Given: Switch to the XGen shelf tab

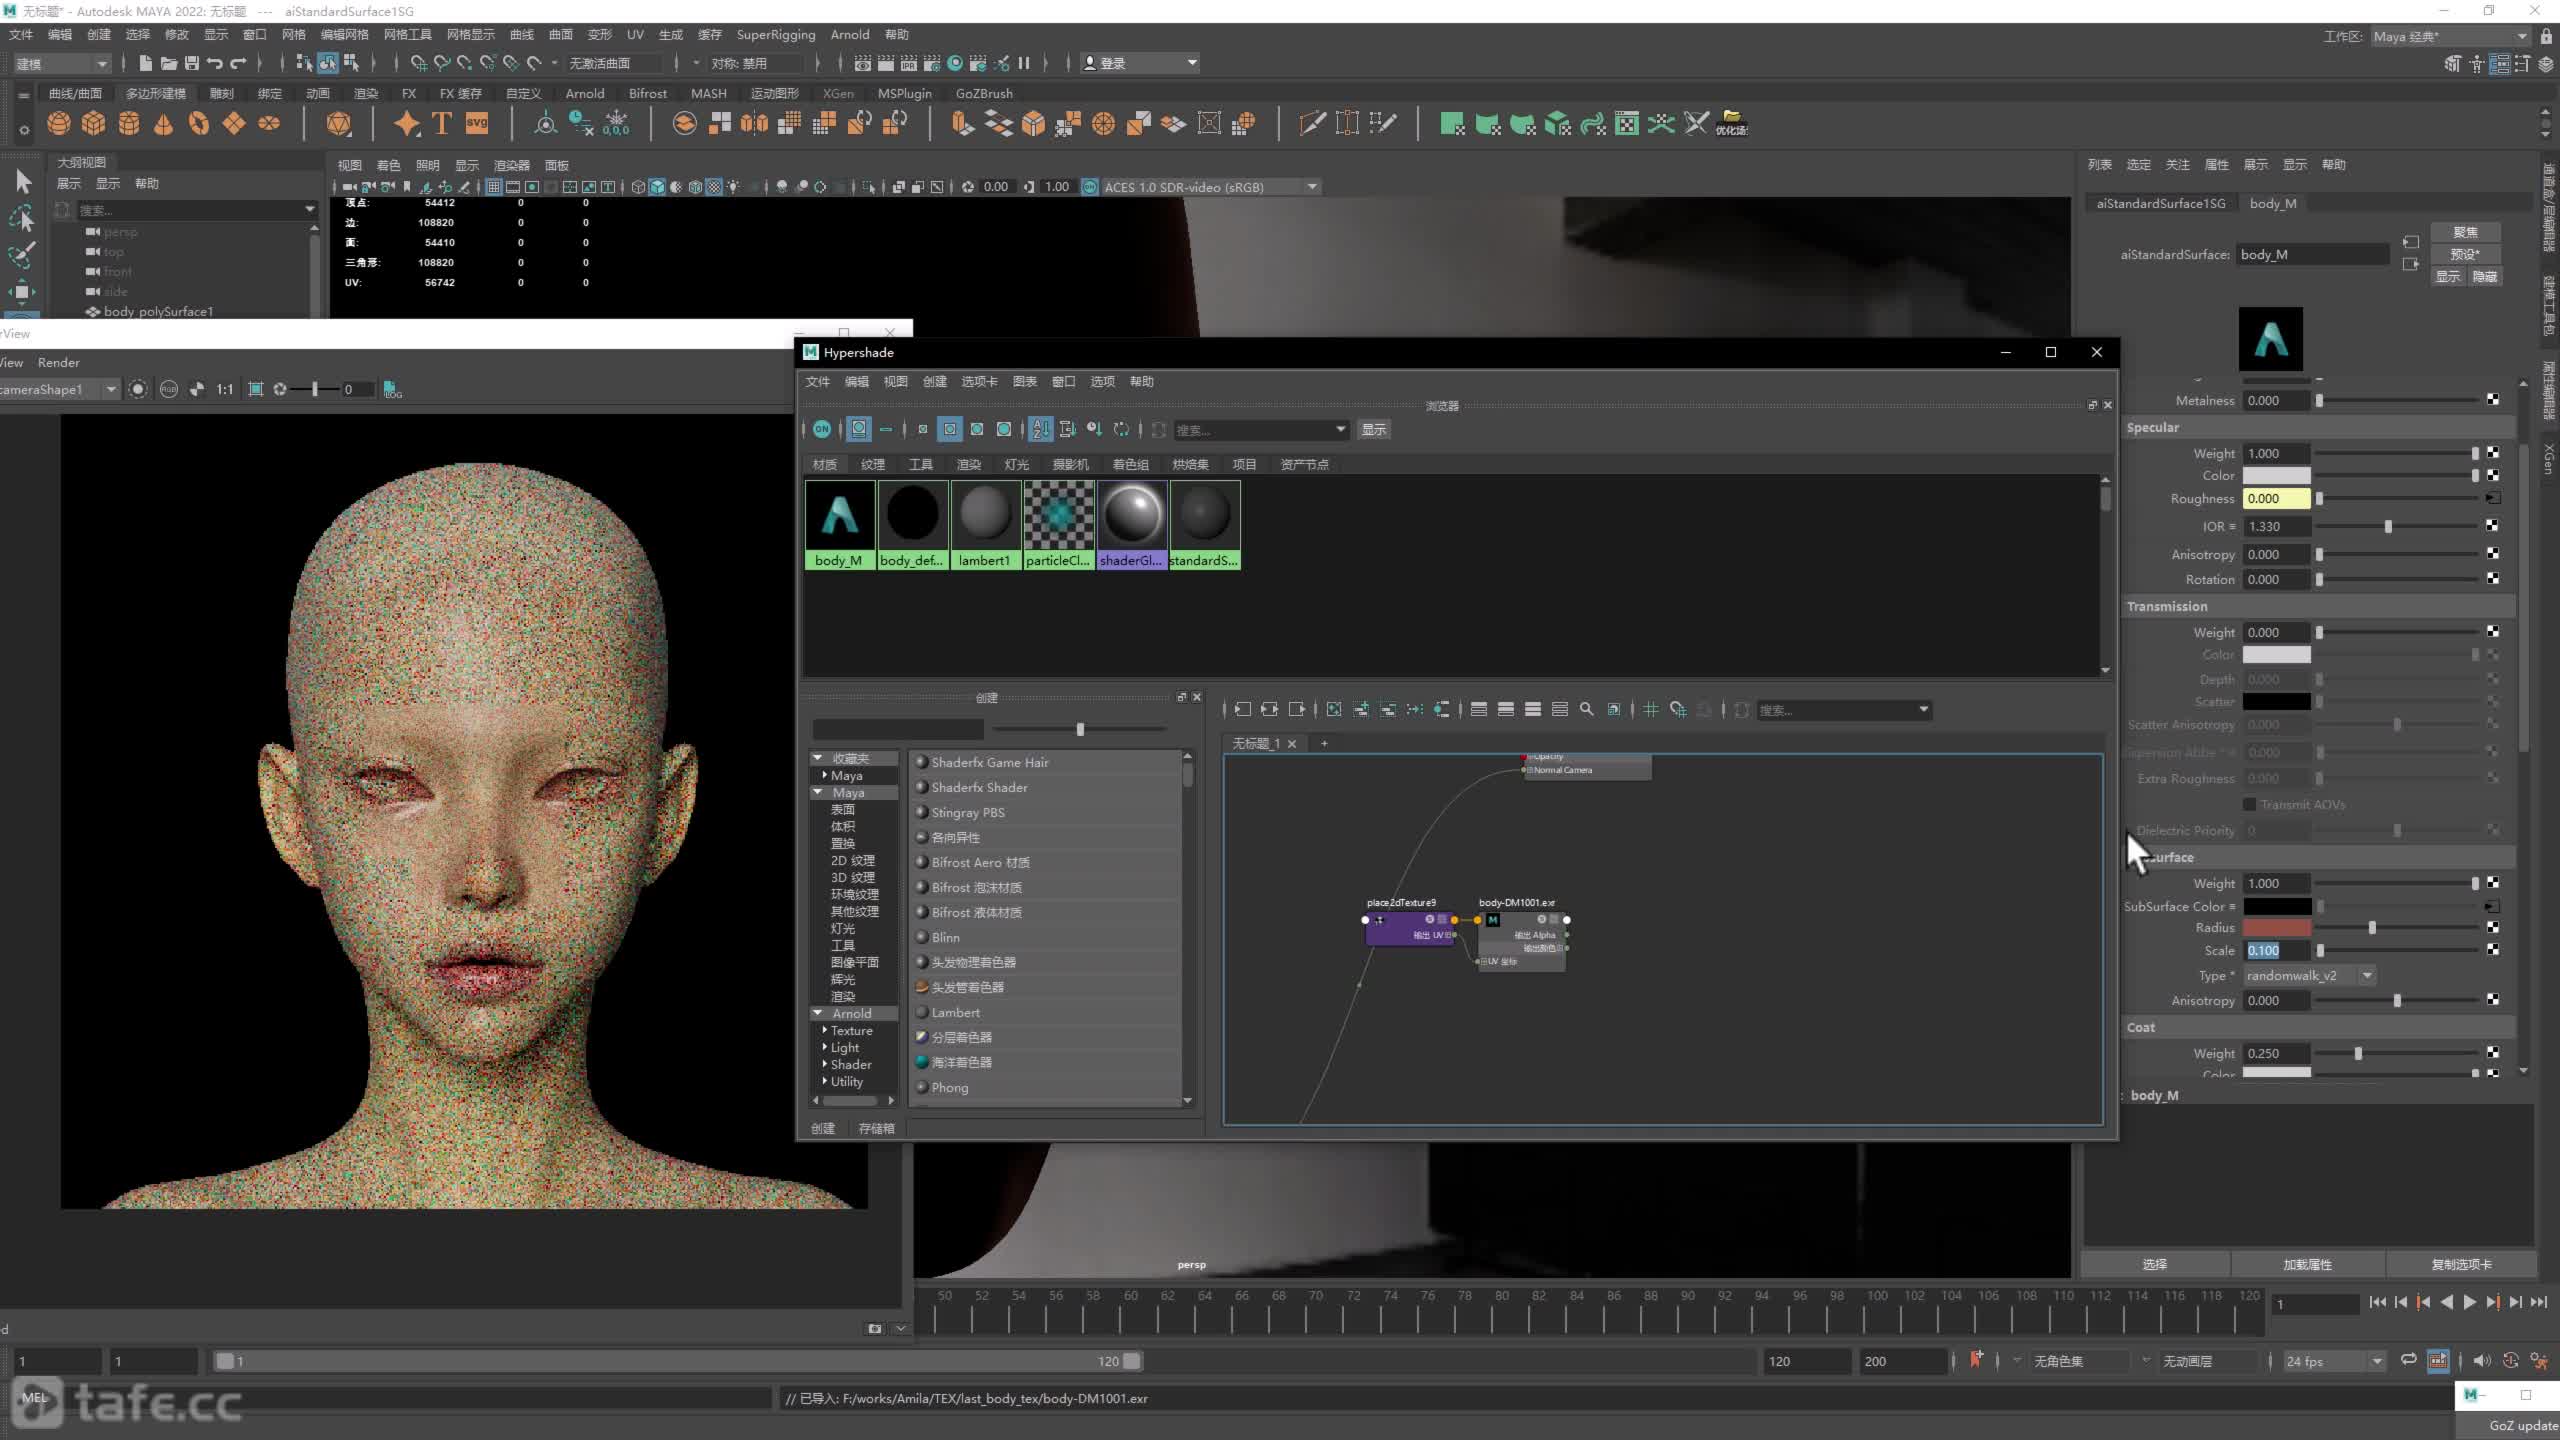Looking at the screenshot, I should [838, 93].
